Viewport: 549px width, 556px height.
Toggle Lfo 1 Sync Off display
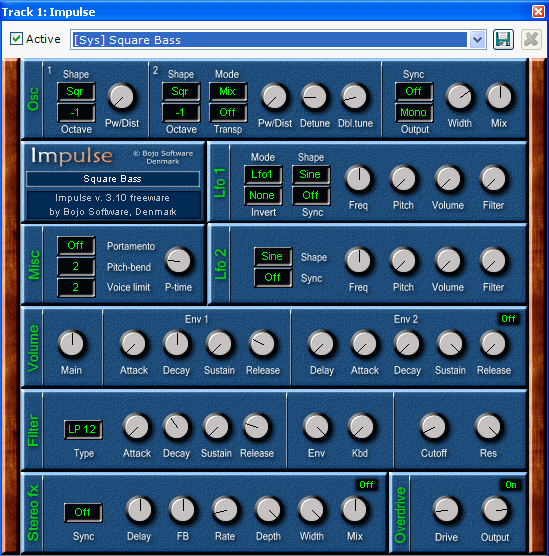click(311, 196)
